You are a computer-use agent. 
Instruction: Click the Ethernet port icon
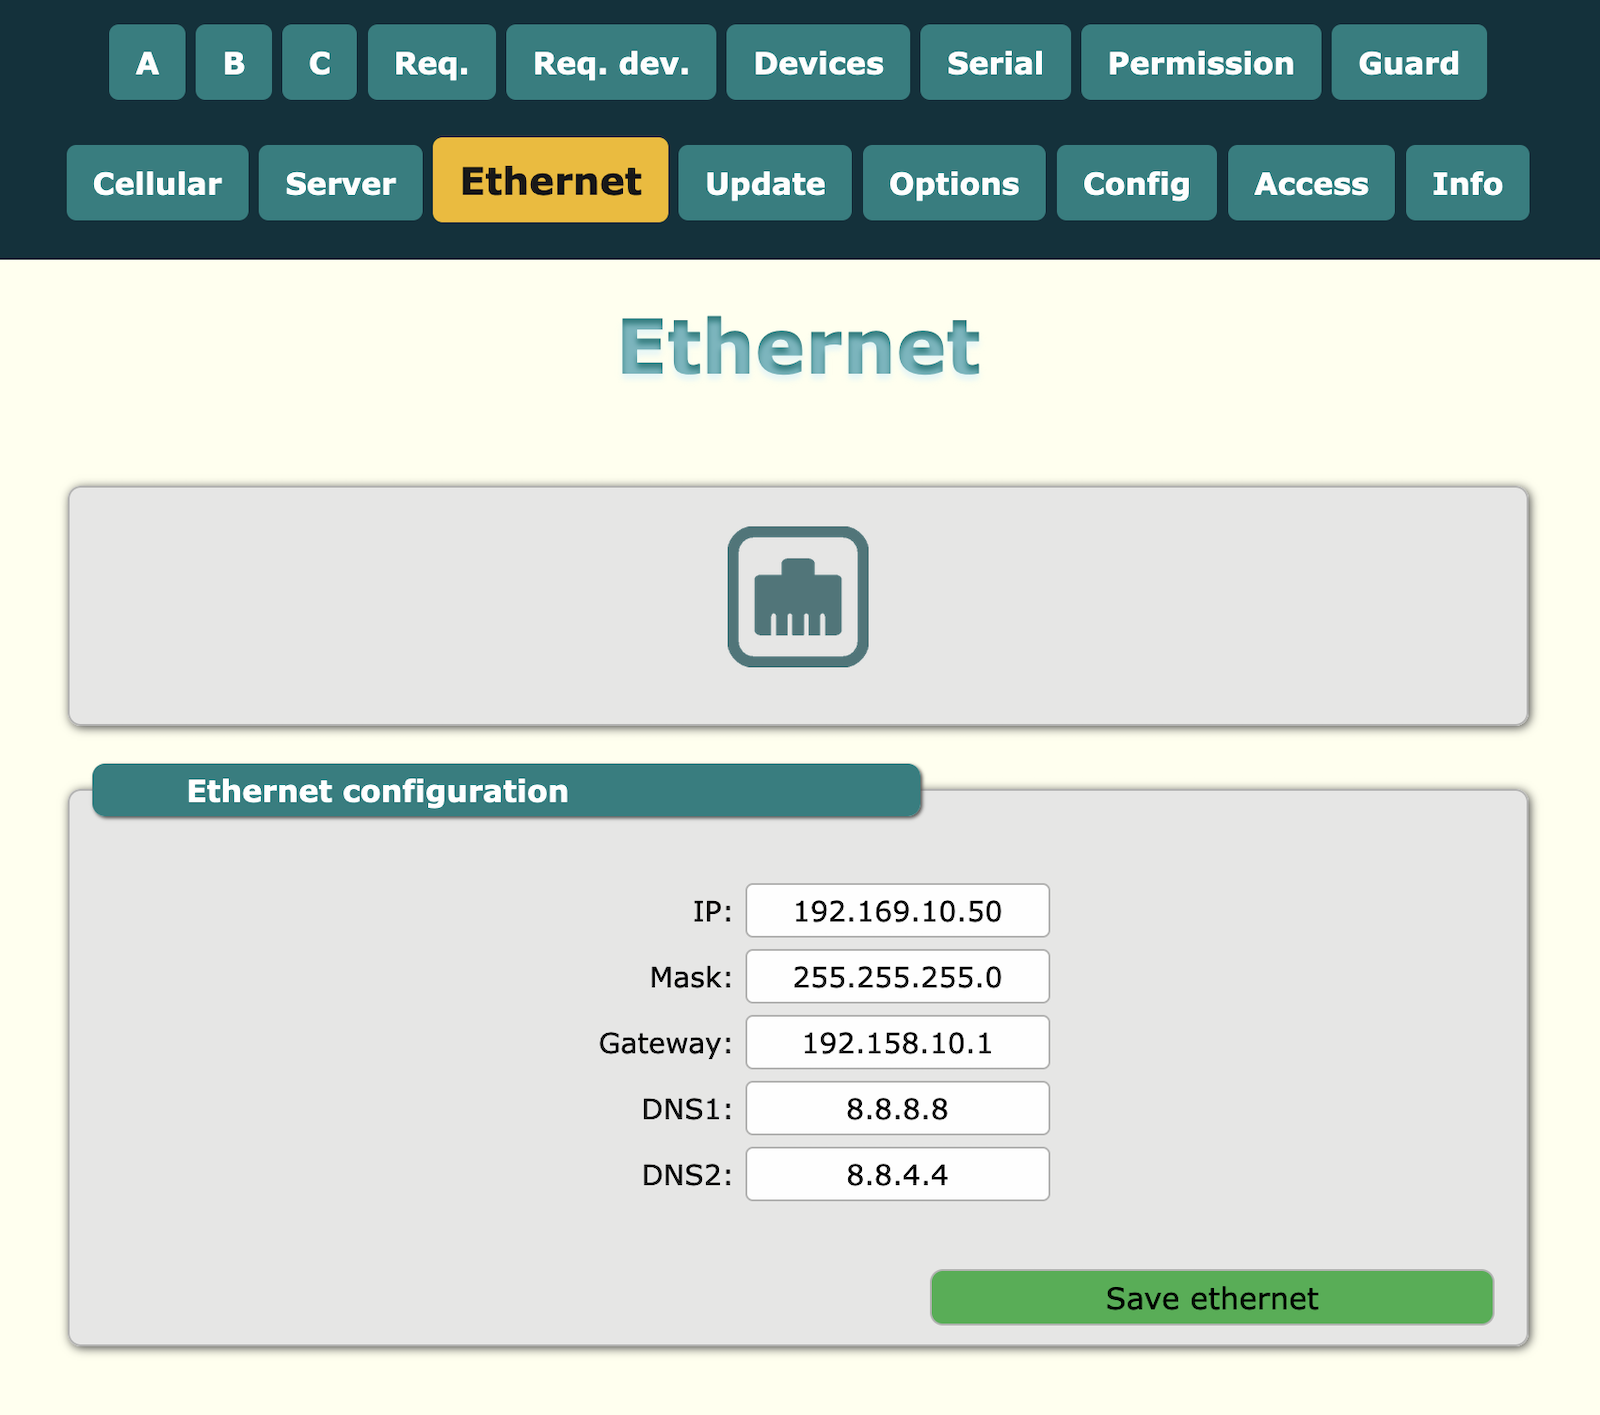click(x=798, y=597)
